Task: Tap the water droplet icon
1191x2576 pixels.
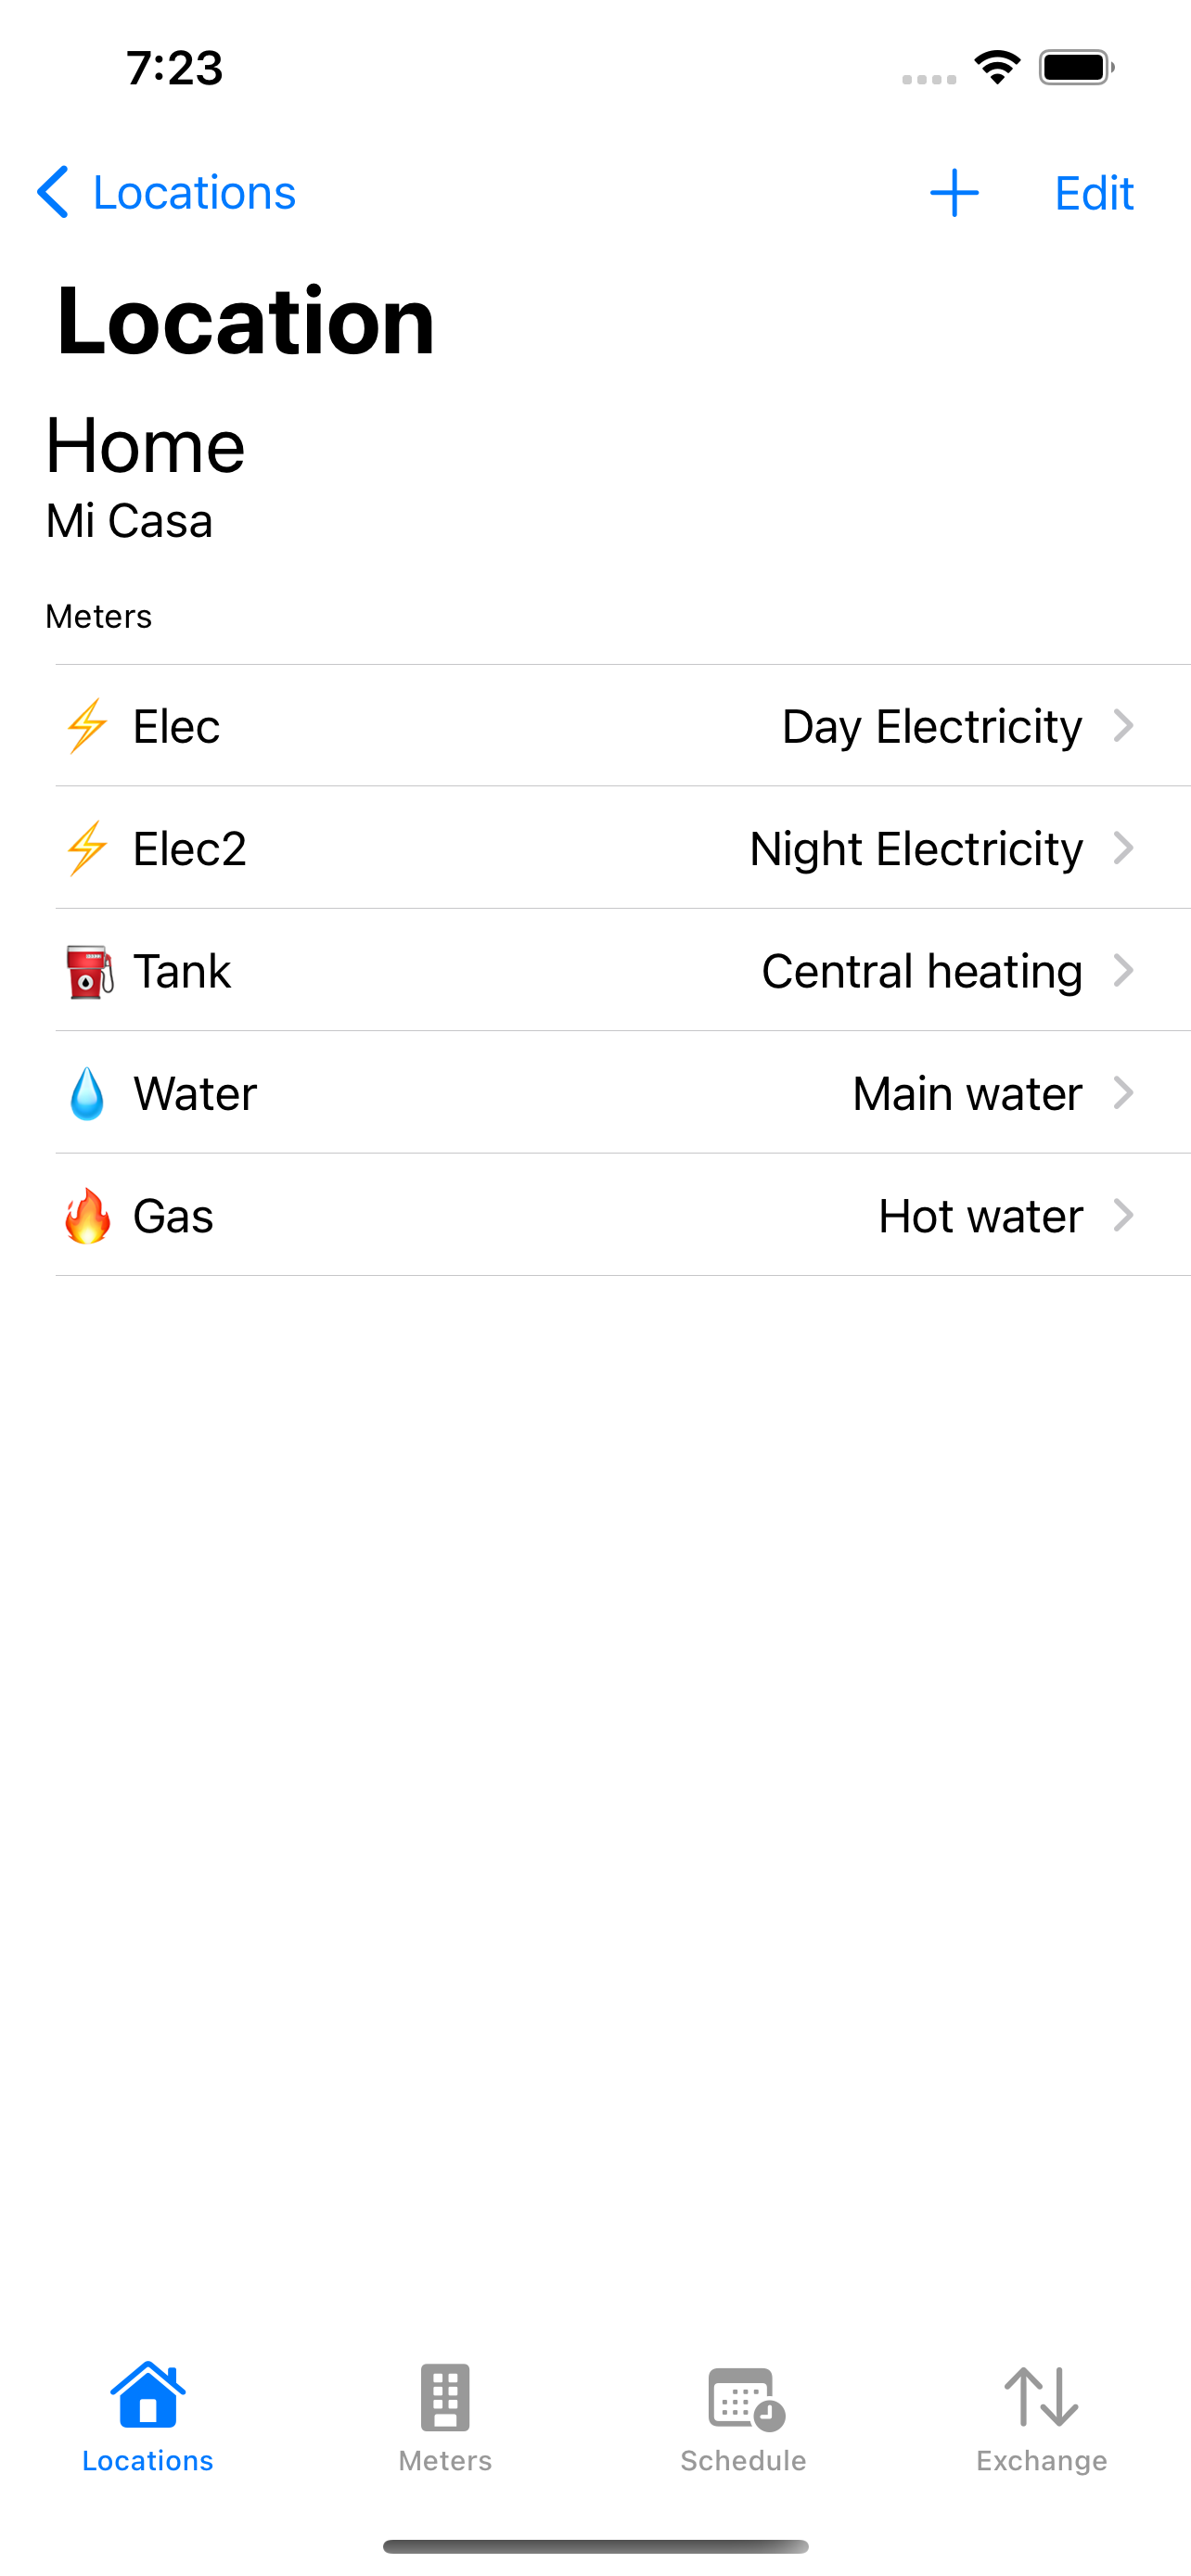Action: [87, 1093]
